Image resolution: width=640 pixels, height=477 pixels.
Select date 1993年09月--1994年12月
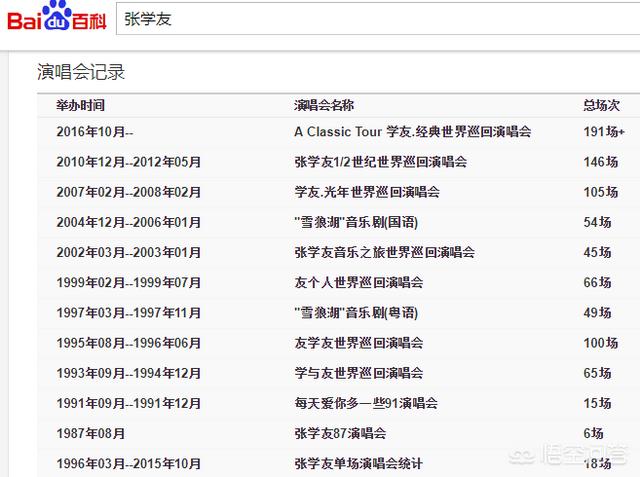[129, 373]
